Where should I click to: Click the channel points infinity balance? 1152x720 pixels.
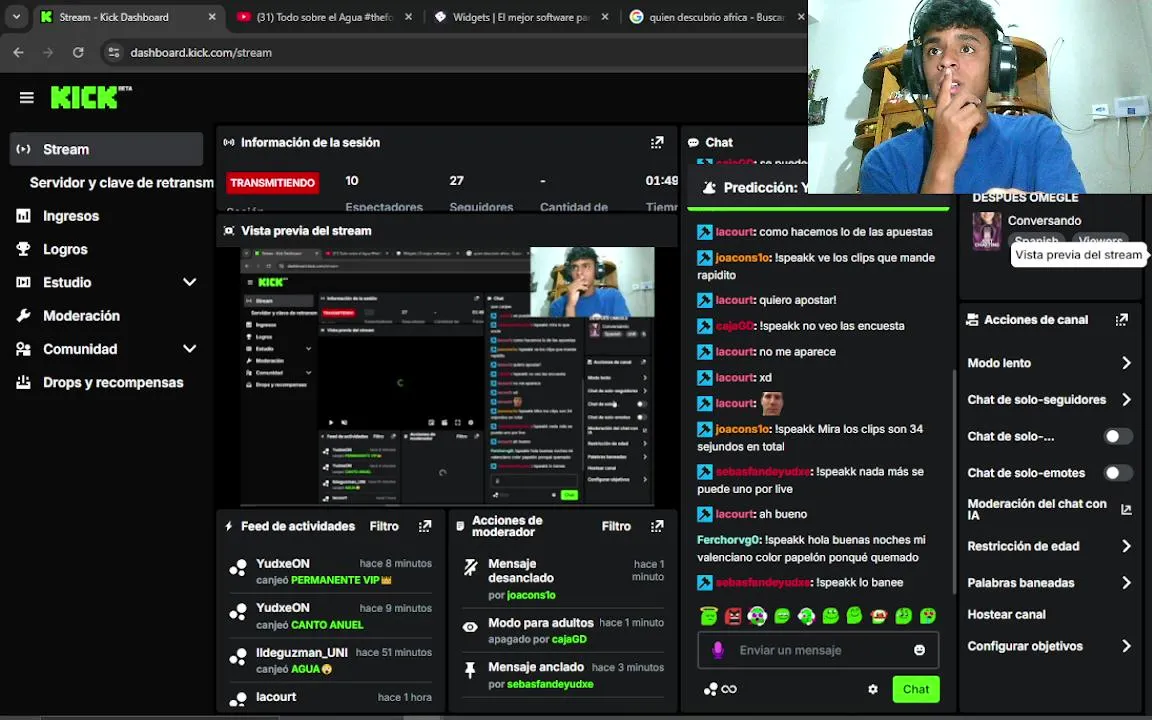tap(720, 689)
